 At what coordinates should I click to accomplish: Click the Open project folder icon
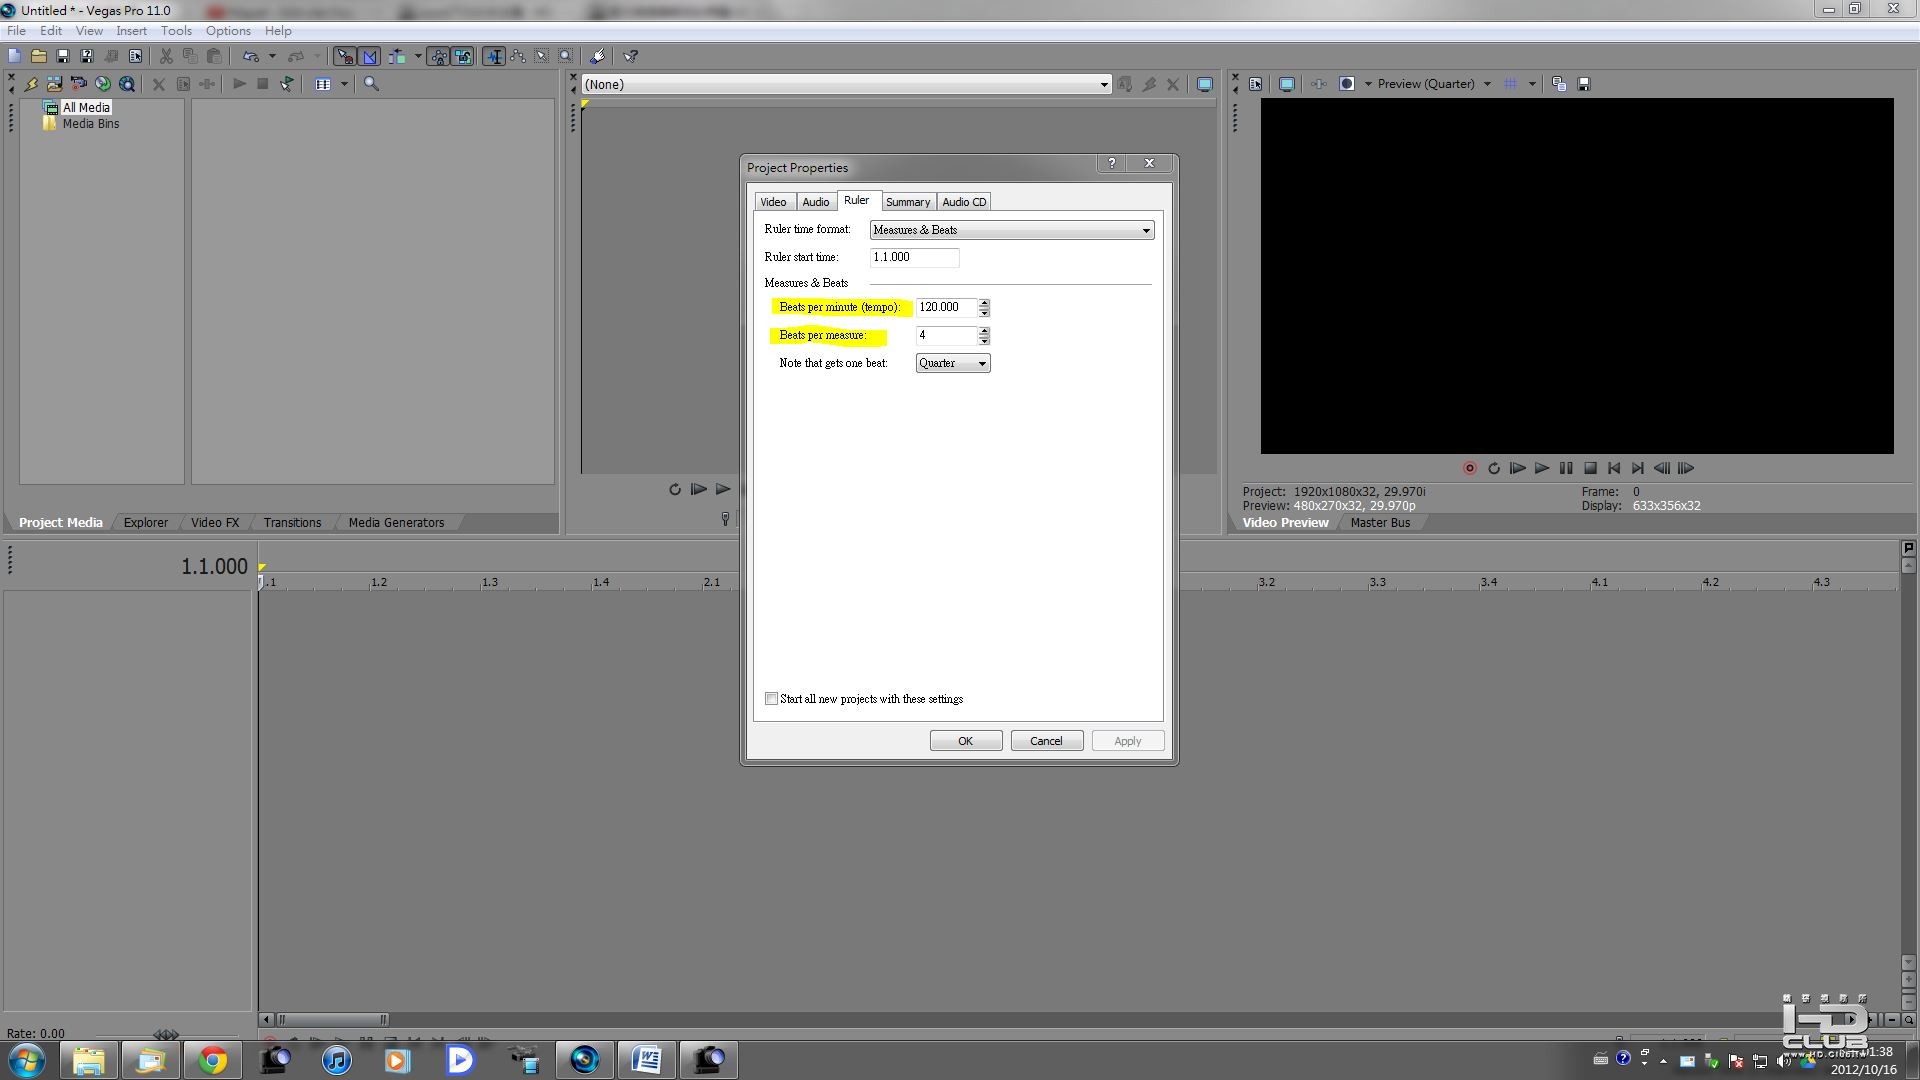[38, 57]
